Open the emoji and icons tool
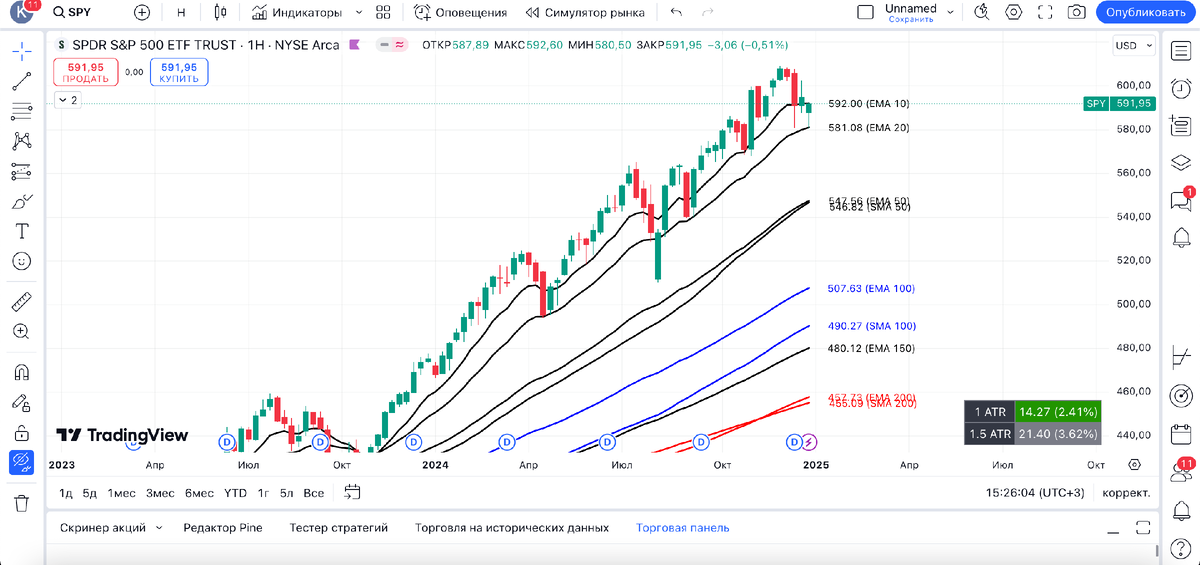Screen dimensions: 1200x565 [x=21, y=261]
